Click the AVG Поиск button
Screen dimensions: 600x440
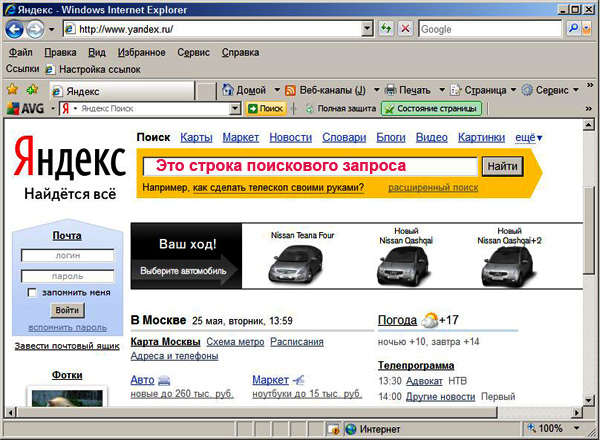[x=265, y=109]
